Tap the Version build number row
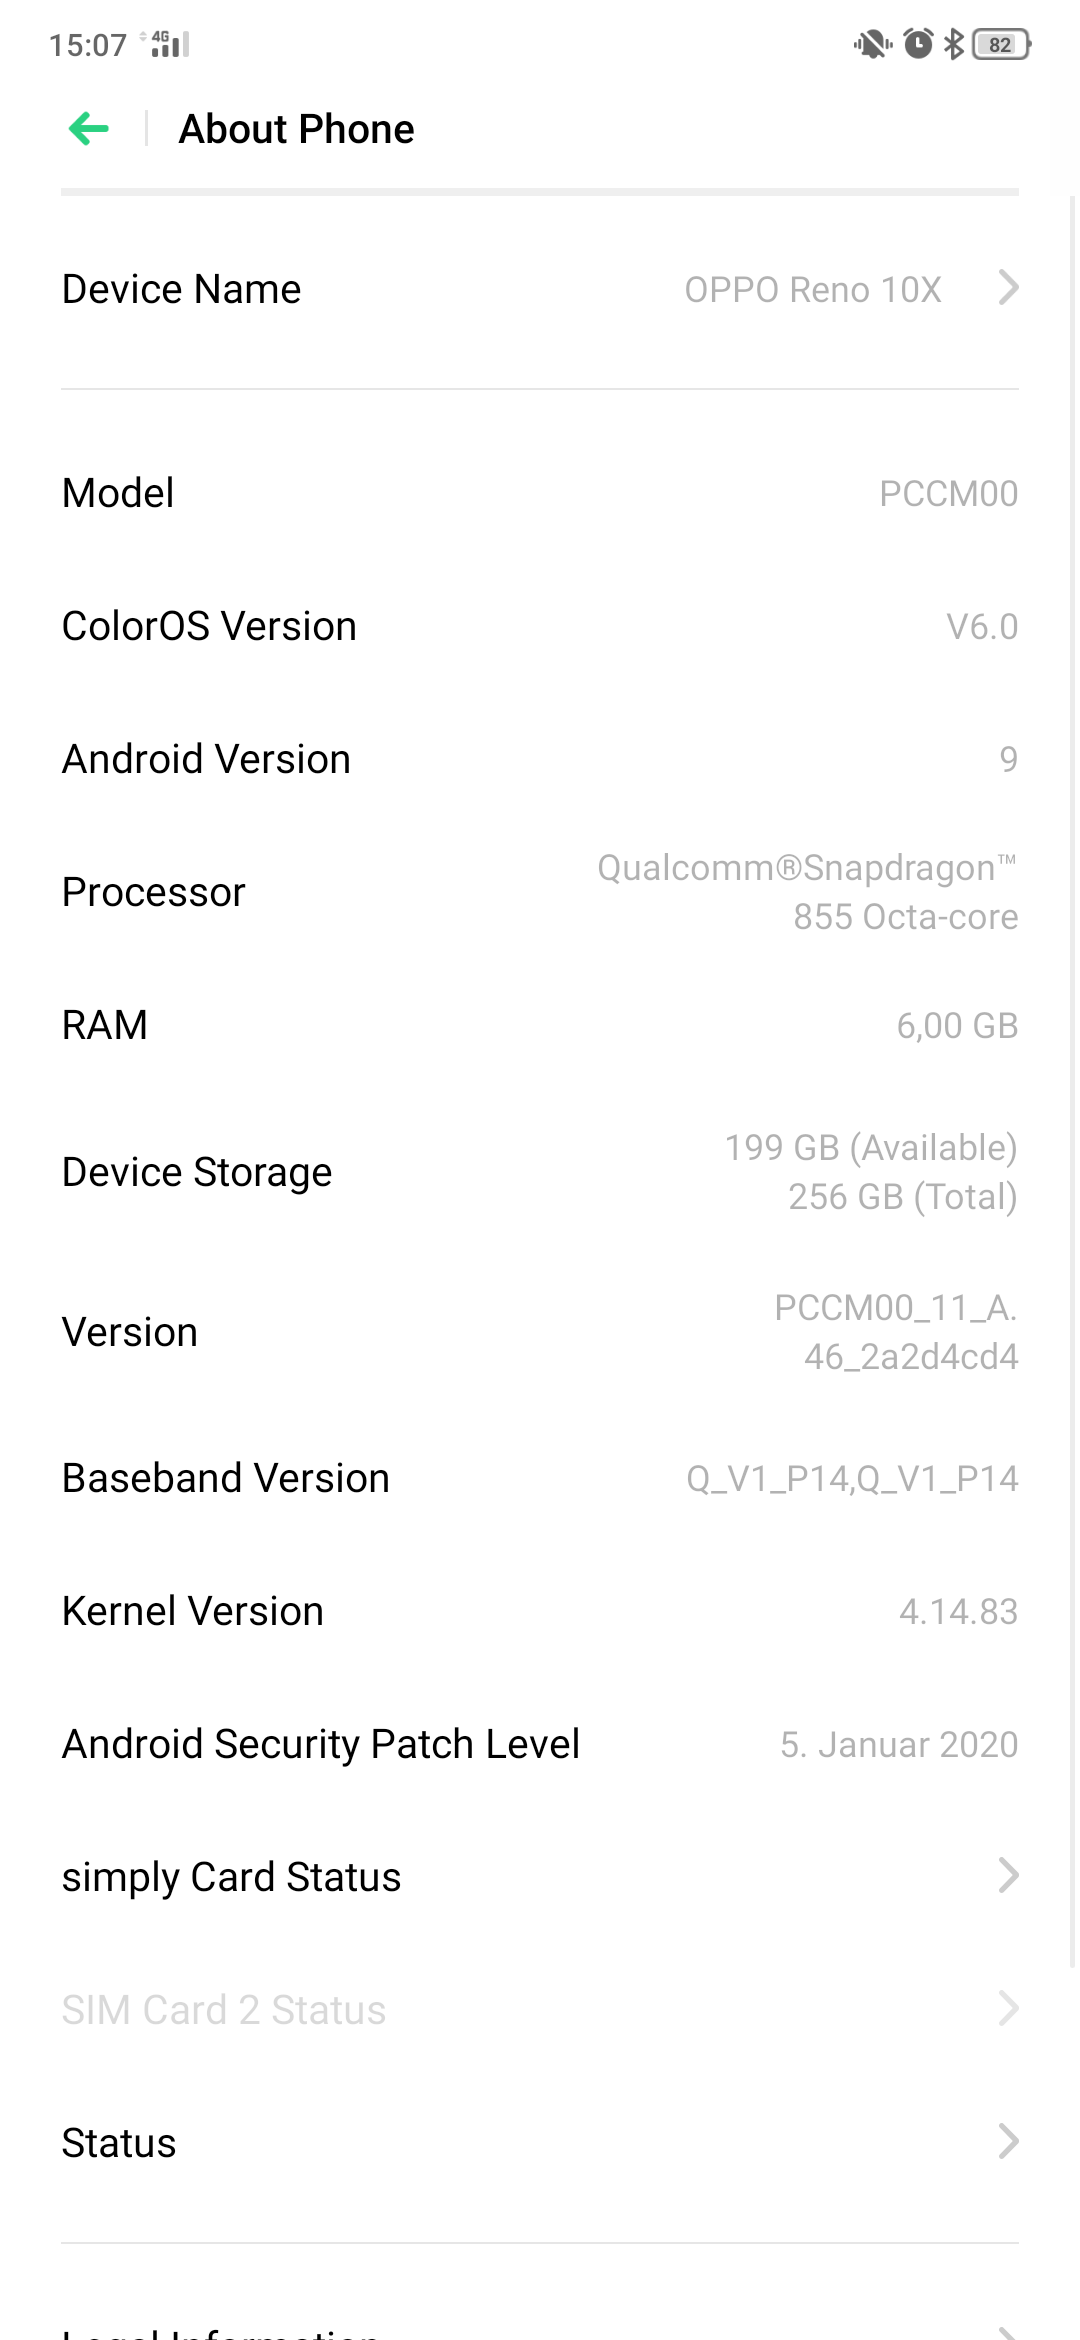 (540, 1332)
